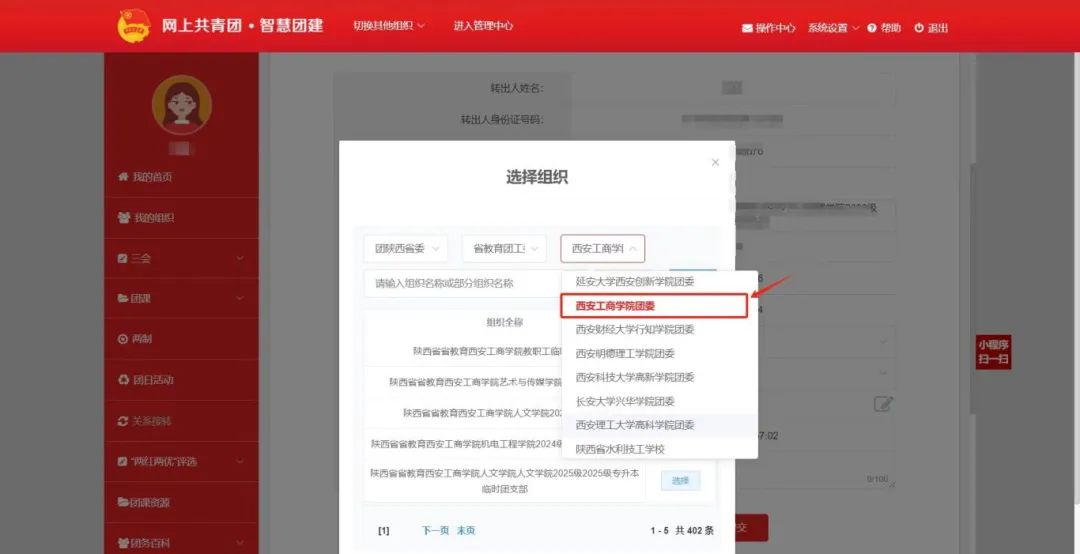Click page number [1] in pagination
1080x554 pixels.
pyautogui.click(x=384, y=531)
